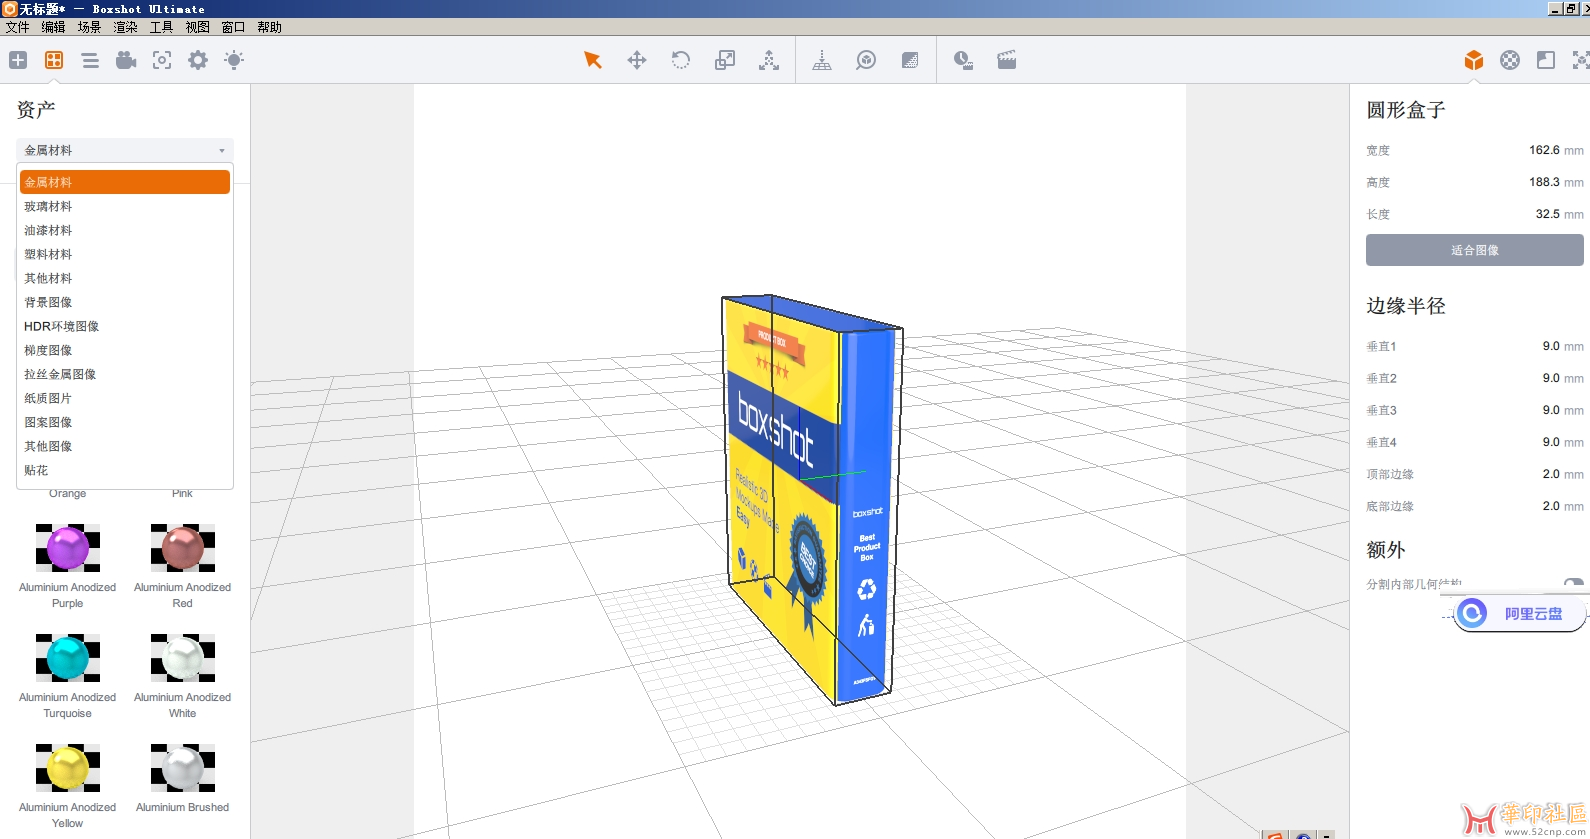1590x839 pixels.
Task: Click the focus frame icon
Action: click(162, 60)
